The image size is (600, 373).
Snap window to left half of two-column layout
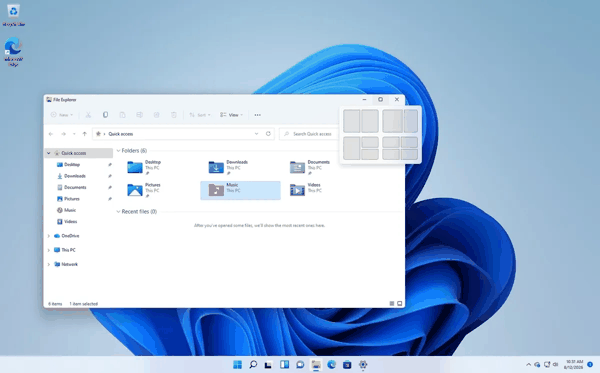[x=351, y=121]
